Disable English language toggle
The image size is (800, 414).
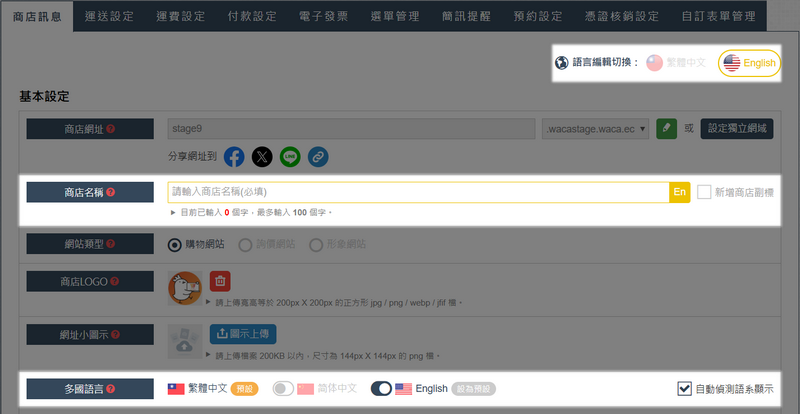tap(381, 389)
